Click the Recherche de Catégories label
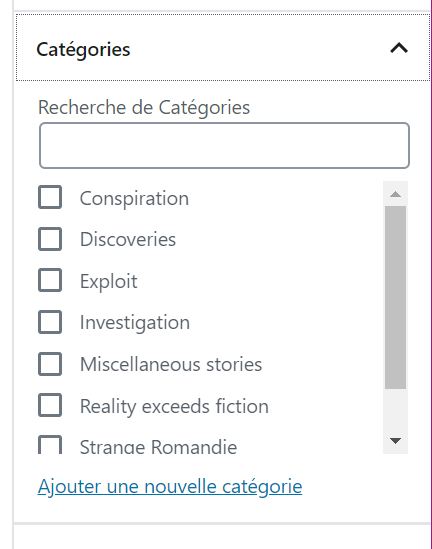Image resolution: width=432 pixels, height=549 pixels. pyautogui.click(x=144, y=107)
